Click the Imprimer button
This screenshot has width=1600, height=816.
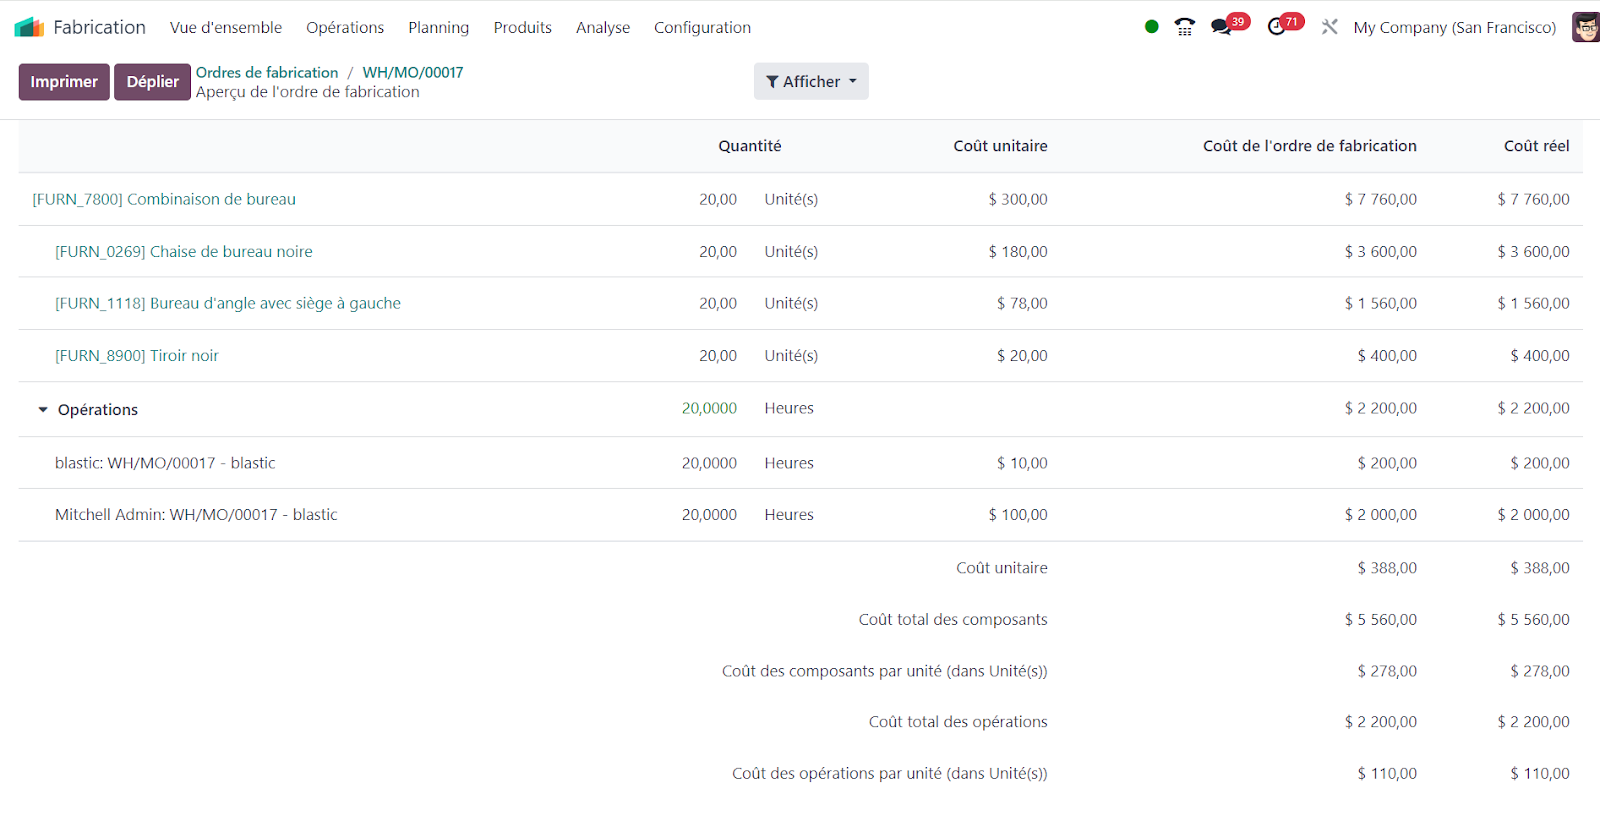click(64, 82)
